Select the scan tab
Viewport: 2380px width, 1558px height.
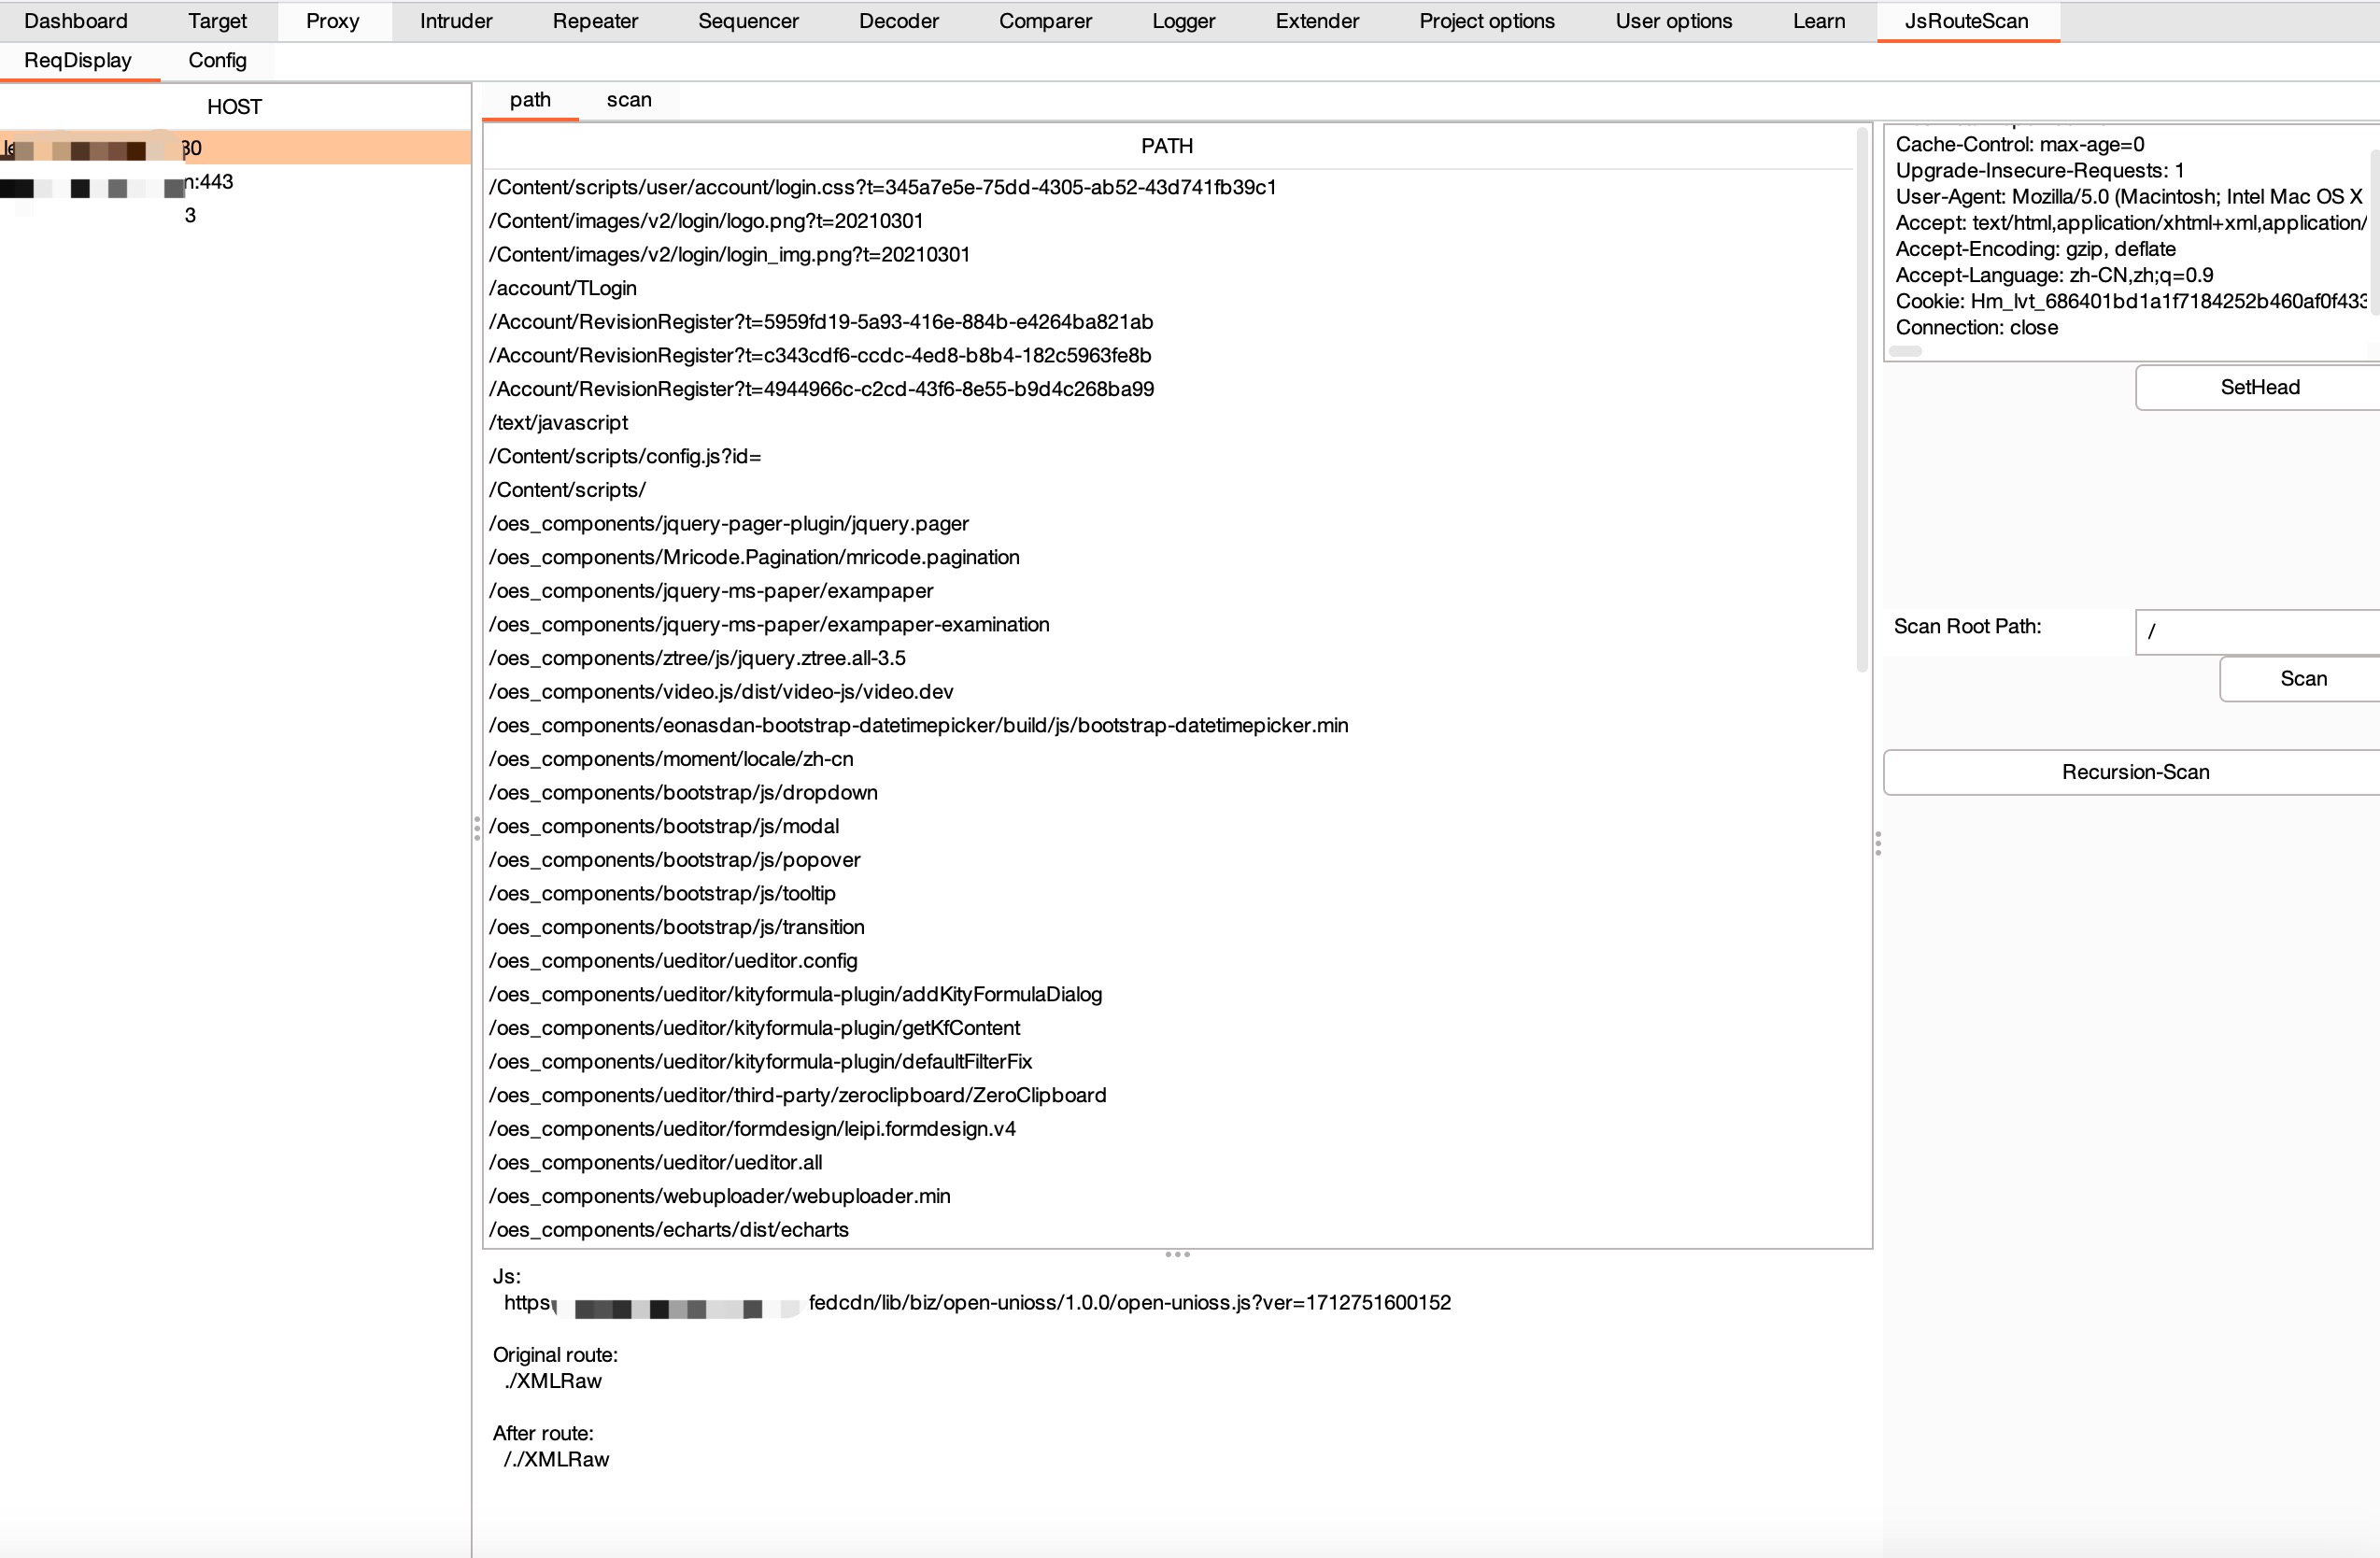point(628,100)
